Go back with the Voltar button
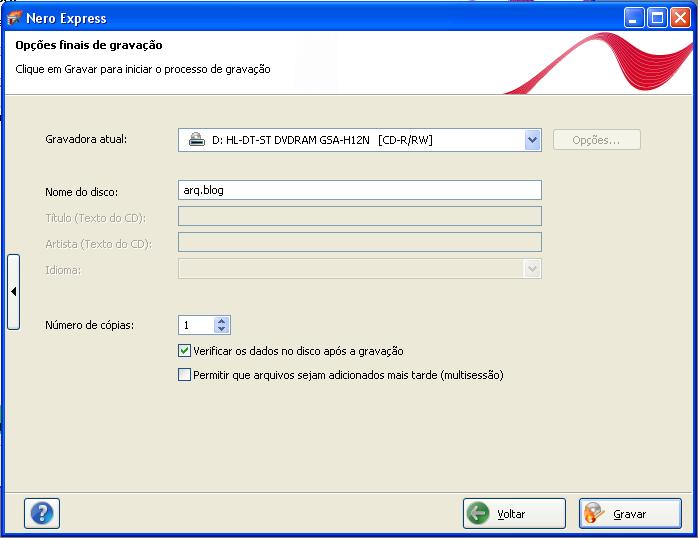The height and width of the screenshot is (538, 698). click(x=514, y=514)
